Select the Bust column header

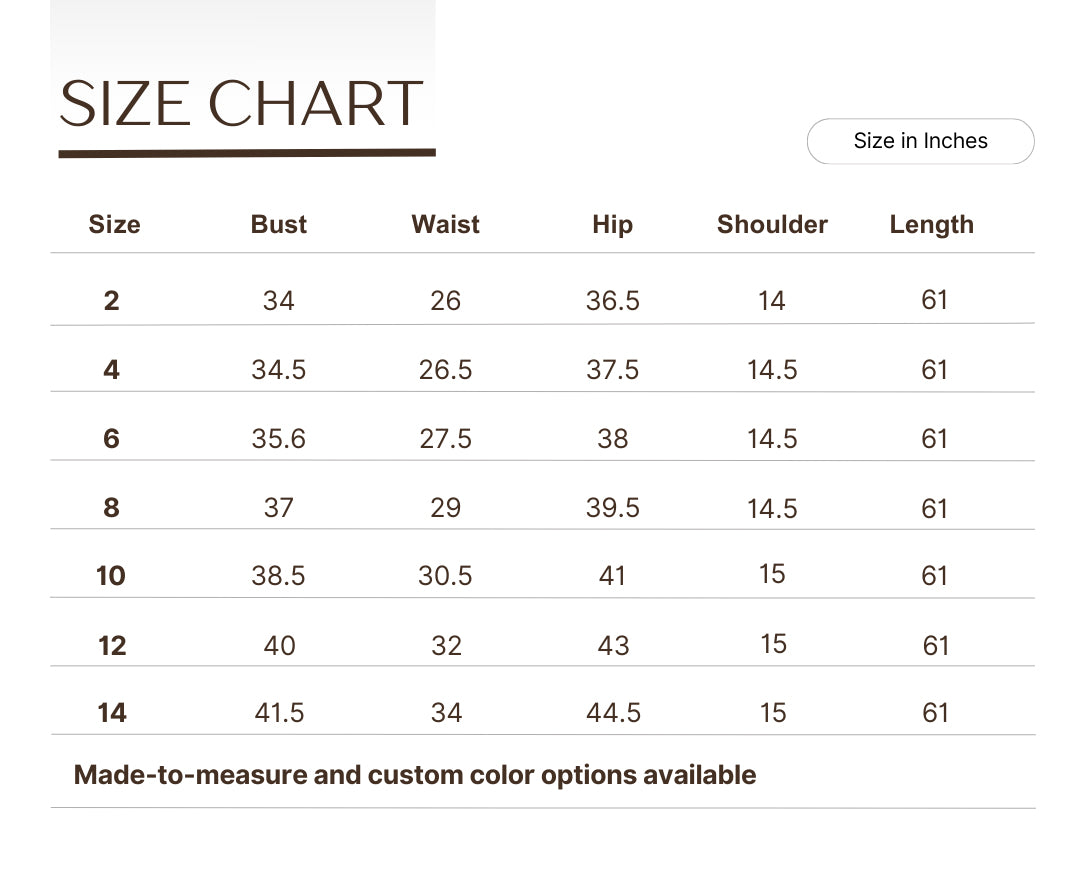pos(278,225)
